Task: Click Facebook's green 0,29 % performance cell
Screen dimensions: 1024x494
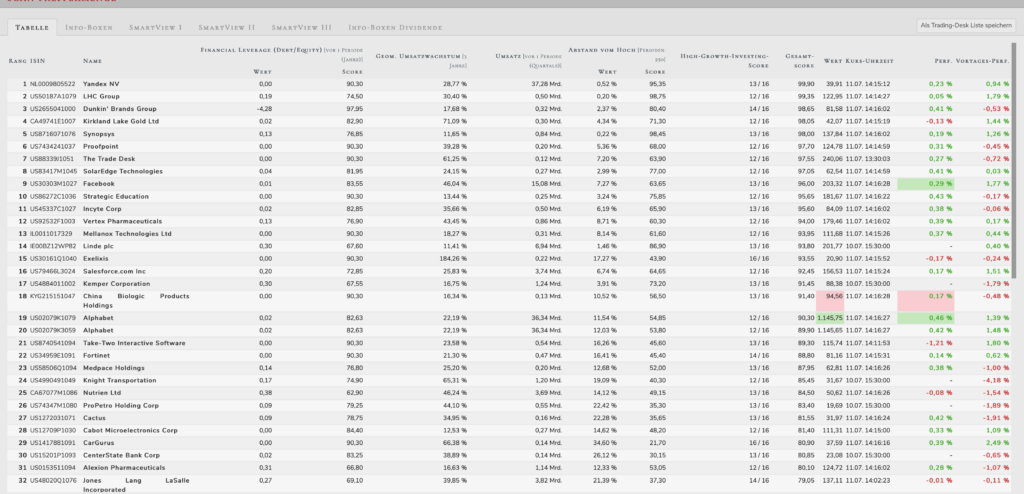Action: pyautogui.click(x=925, y=184)
